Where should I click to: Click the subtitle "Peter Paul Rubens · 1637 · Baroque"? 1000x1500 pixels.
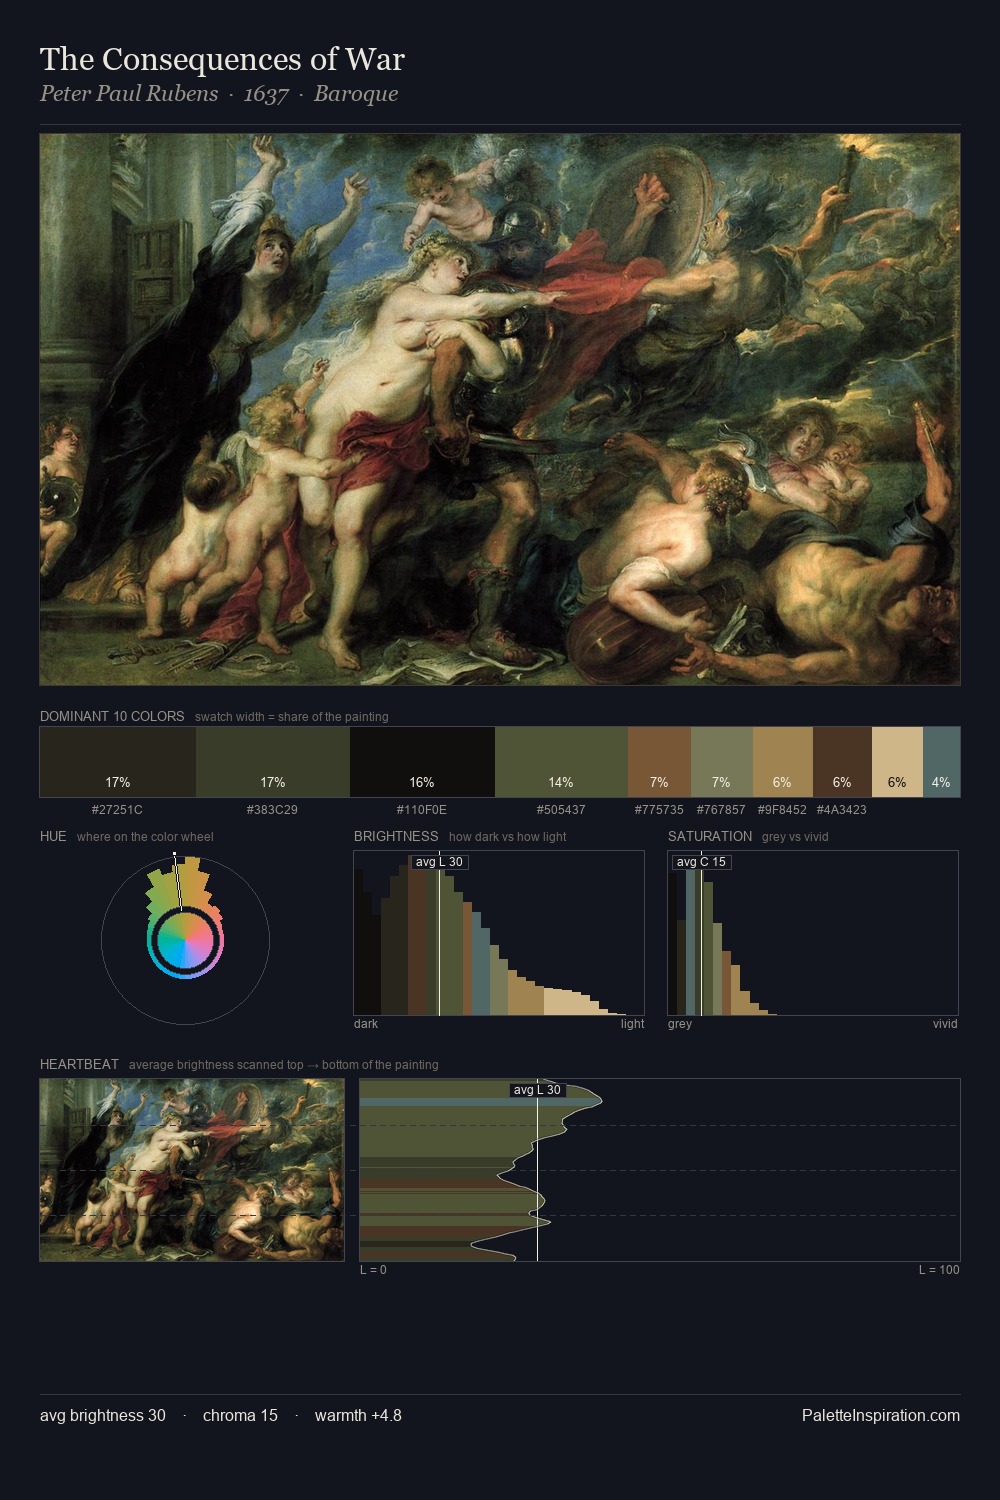pos(219,94)
